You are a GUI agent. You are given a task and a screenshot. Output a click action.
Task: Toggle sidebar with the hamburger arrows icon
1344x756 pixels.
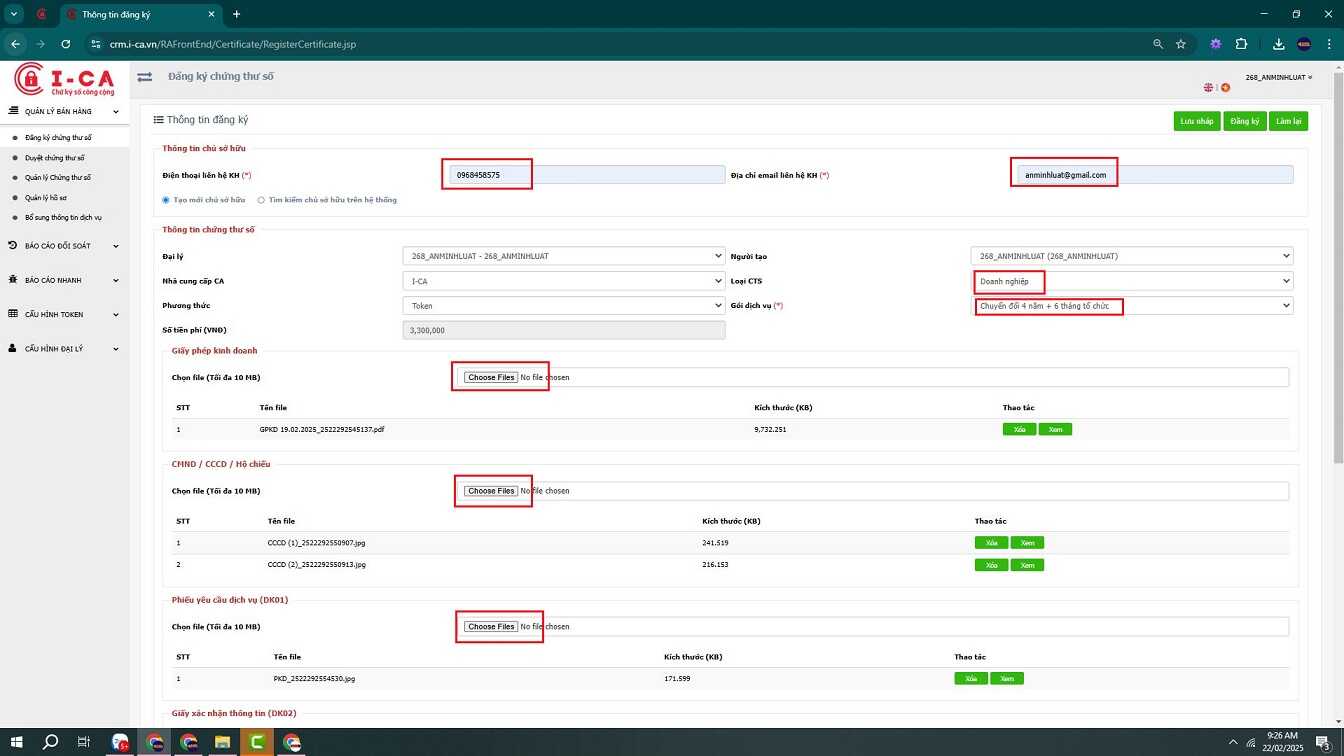pyautogui.click(x=145, y=77)
